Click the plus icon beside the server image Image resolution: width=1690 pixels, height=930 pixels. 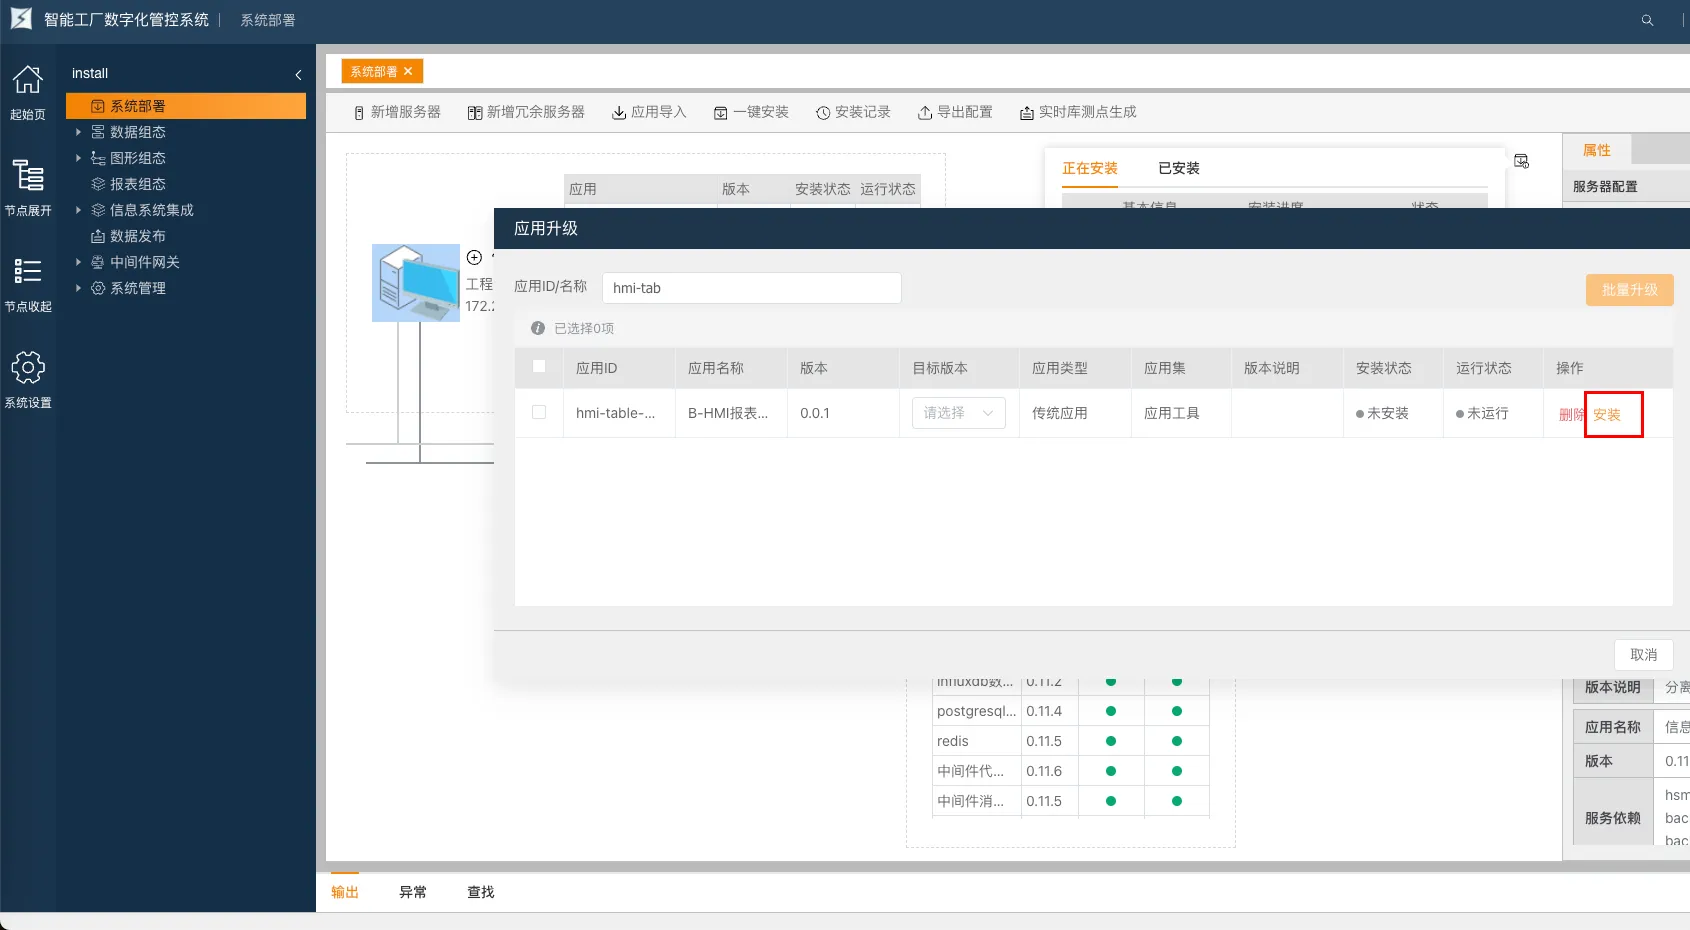click(474, 257)
